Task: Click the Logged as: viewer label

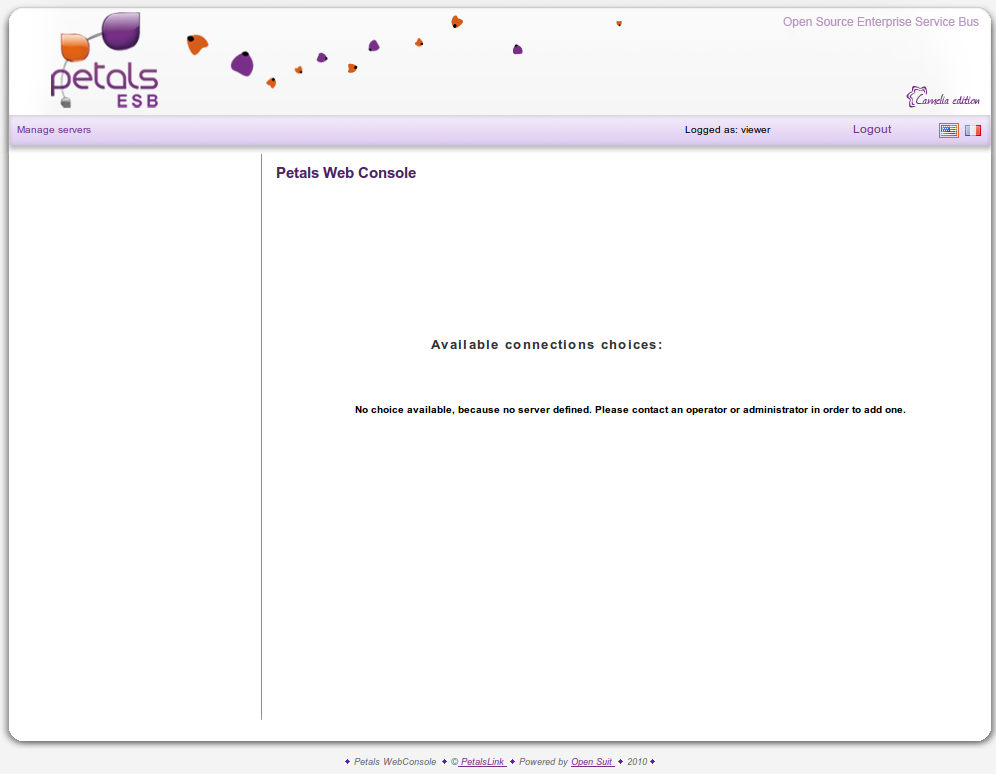Action: click(x=727, y=130)
